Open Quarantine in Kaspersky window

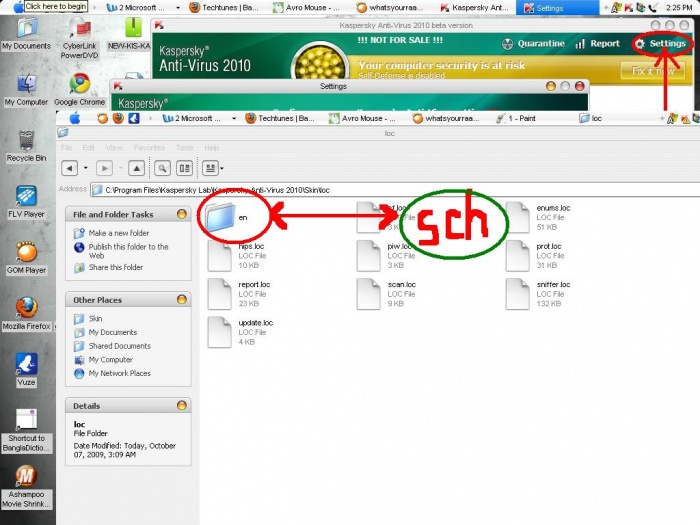533,44
